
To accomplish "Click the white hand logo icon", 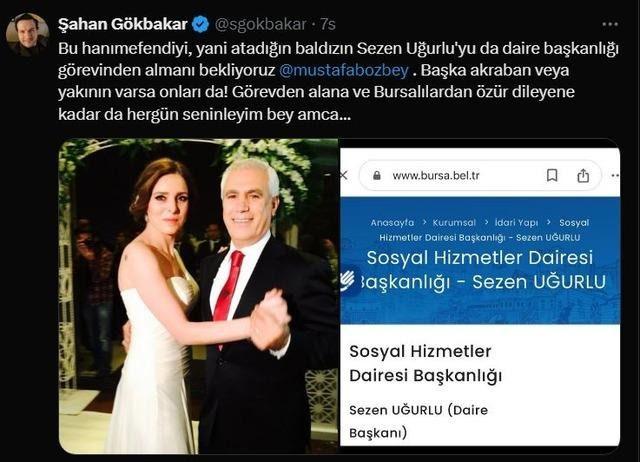I will [348, 280].
